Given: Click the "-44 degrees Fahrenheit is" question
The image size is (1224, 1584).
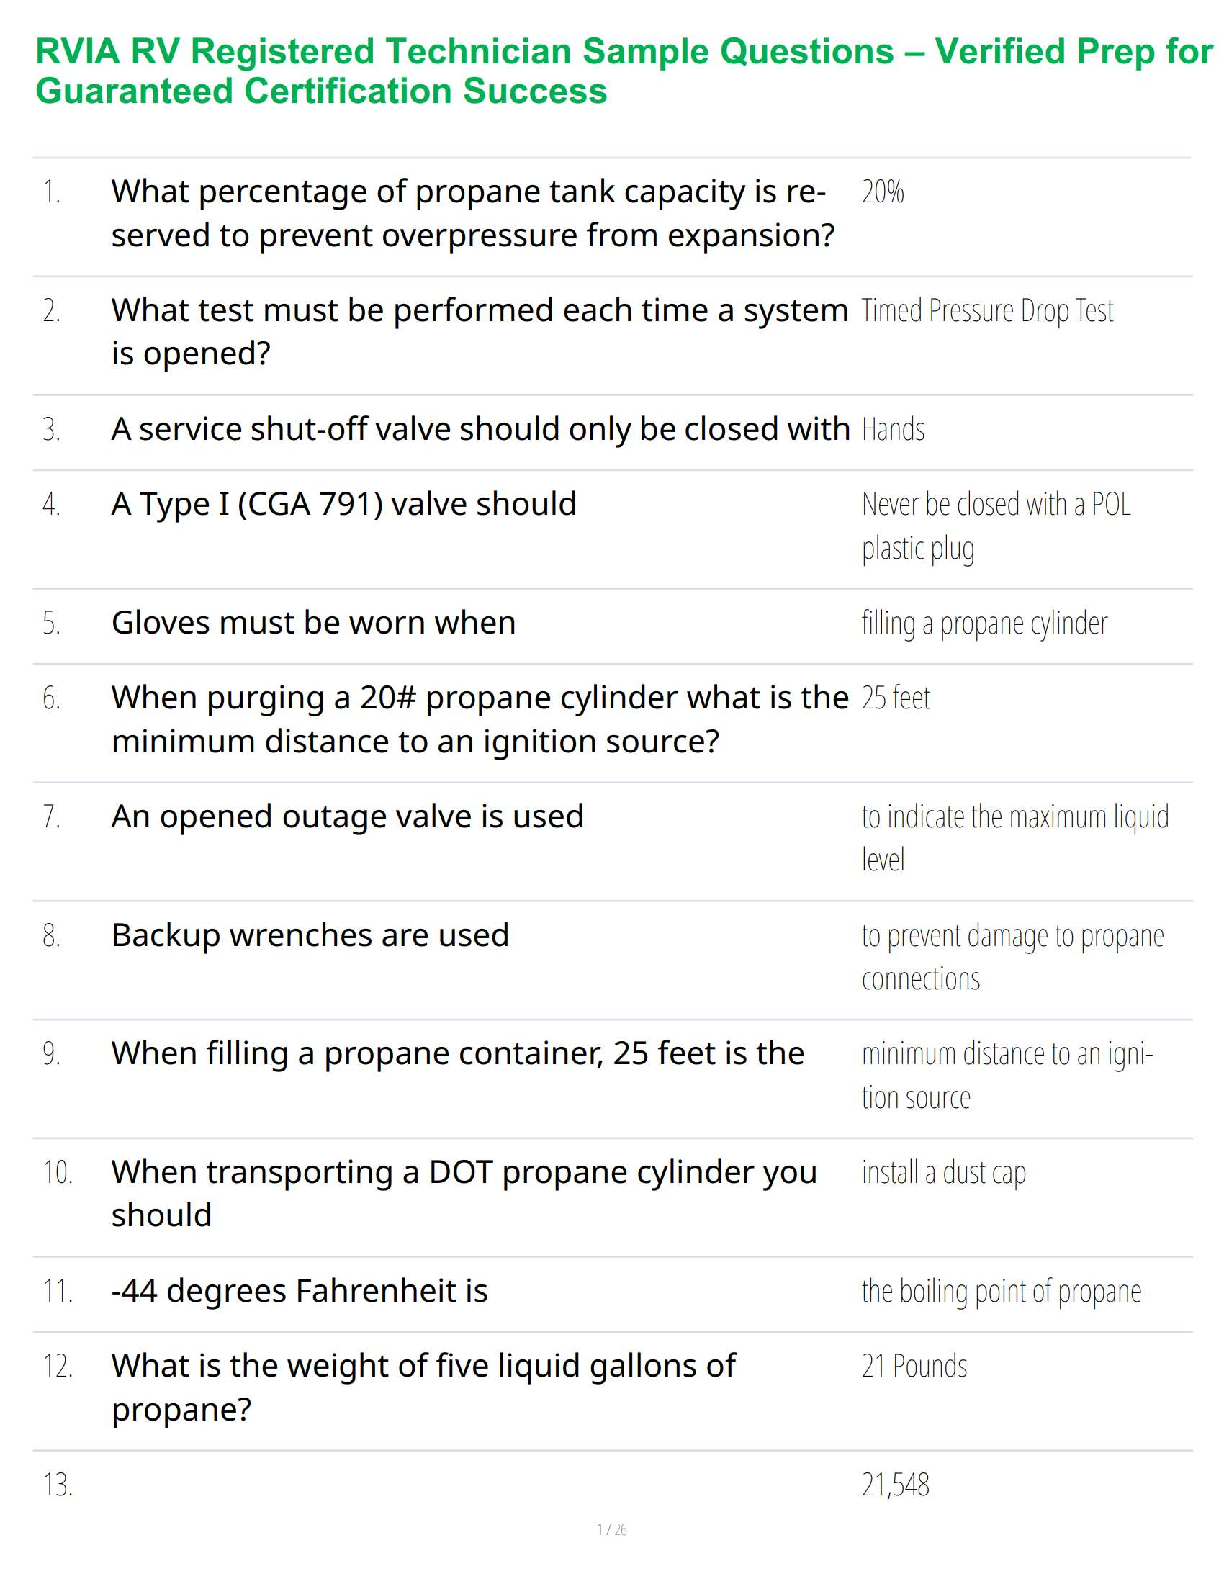Looking at the screenshot, I should 299,1291.
